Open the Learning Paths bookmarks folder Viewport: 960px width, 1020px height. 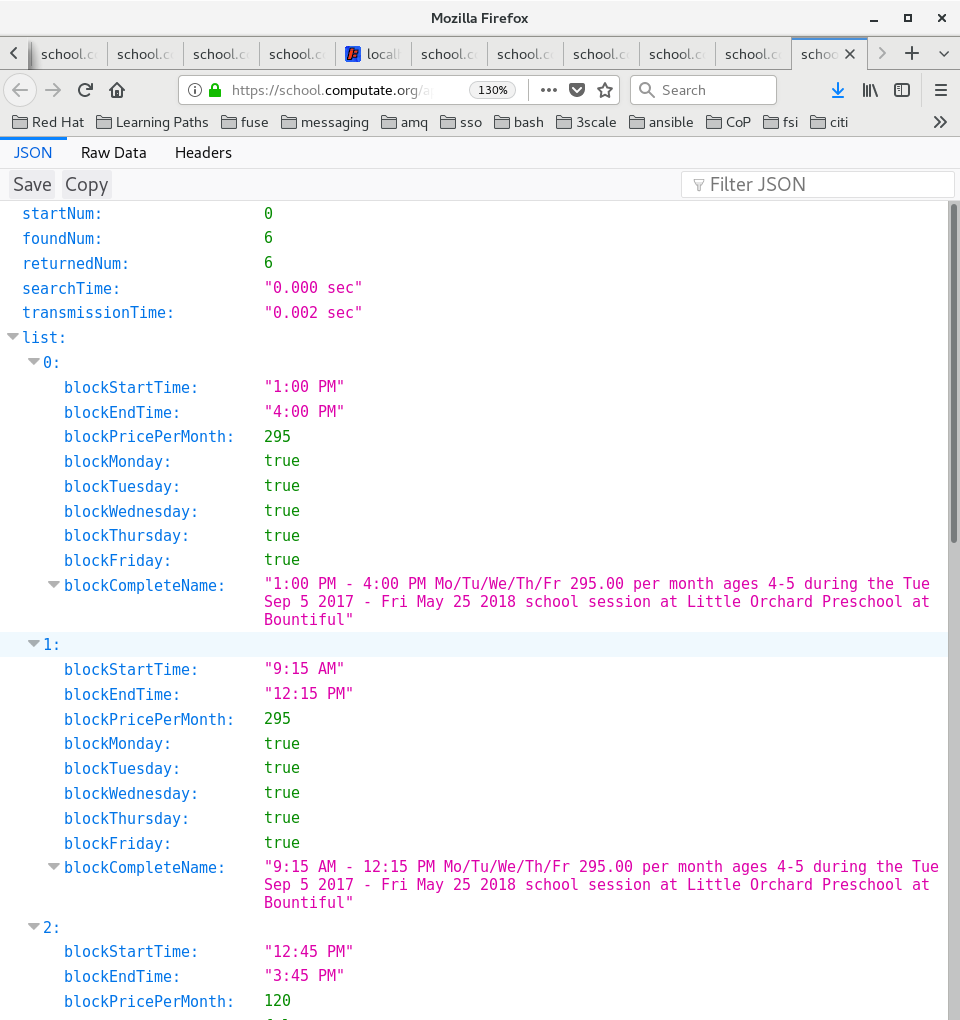coord(152,122)
